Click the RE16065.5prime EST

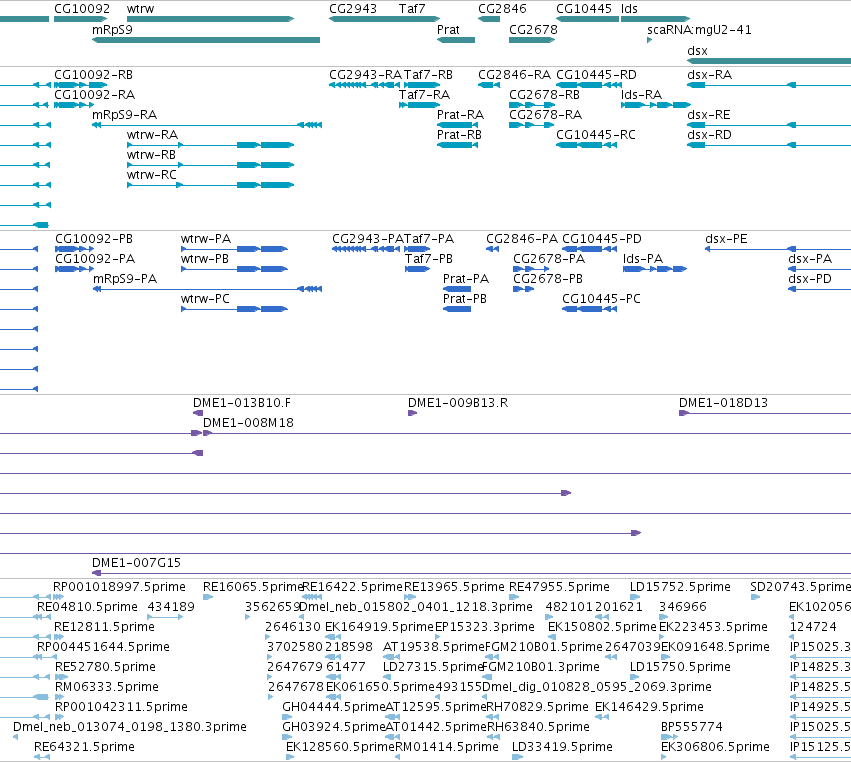click(x=208, y=597)
